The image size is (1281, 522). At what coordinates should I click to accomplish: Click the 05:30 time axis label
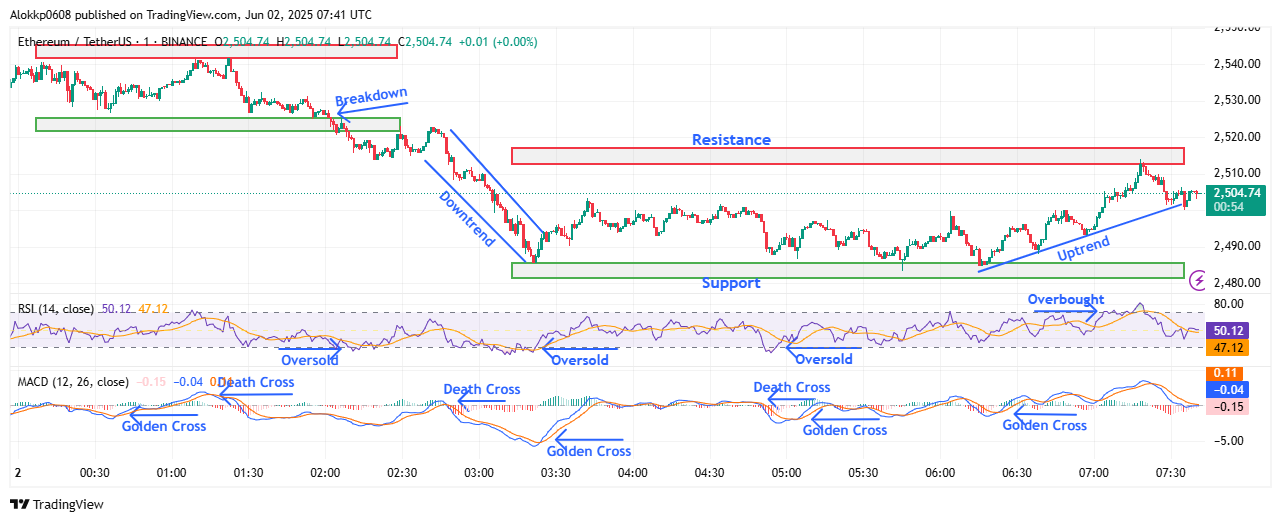(x=864, y=472)
